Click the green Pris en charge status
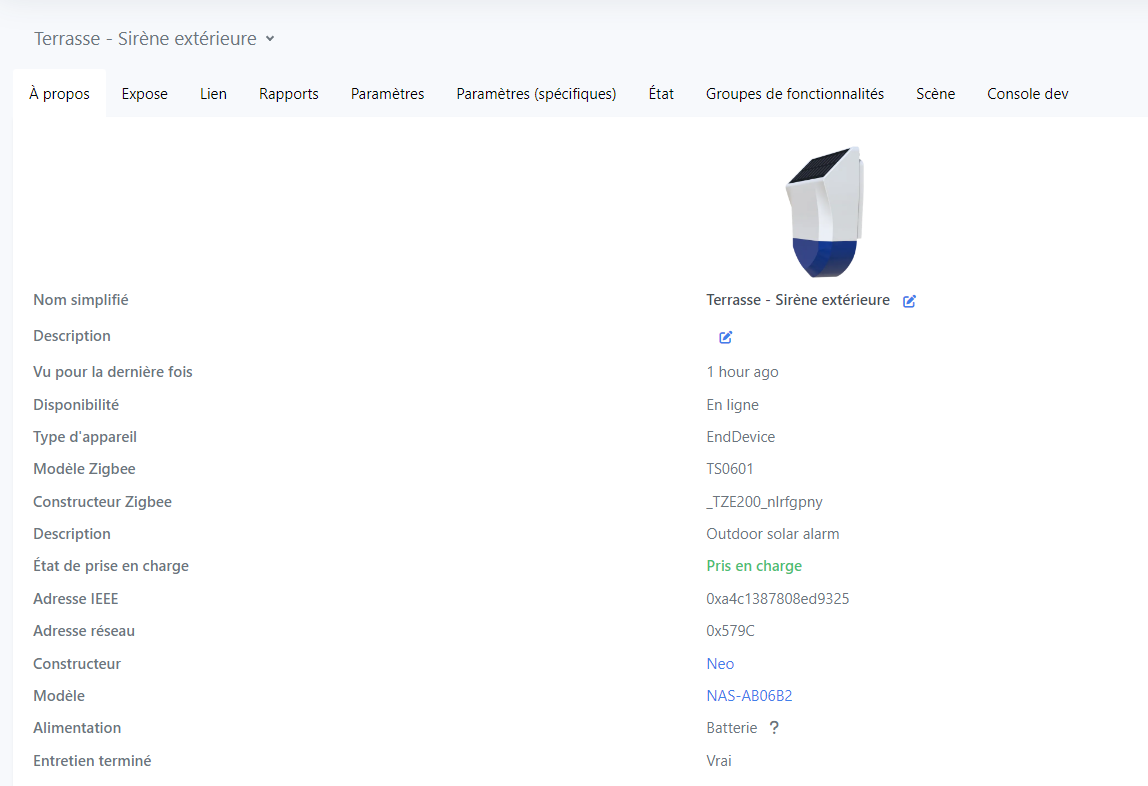1148x786 pixels. click(754, 566)
